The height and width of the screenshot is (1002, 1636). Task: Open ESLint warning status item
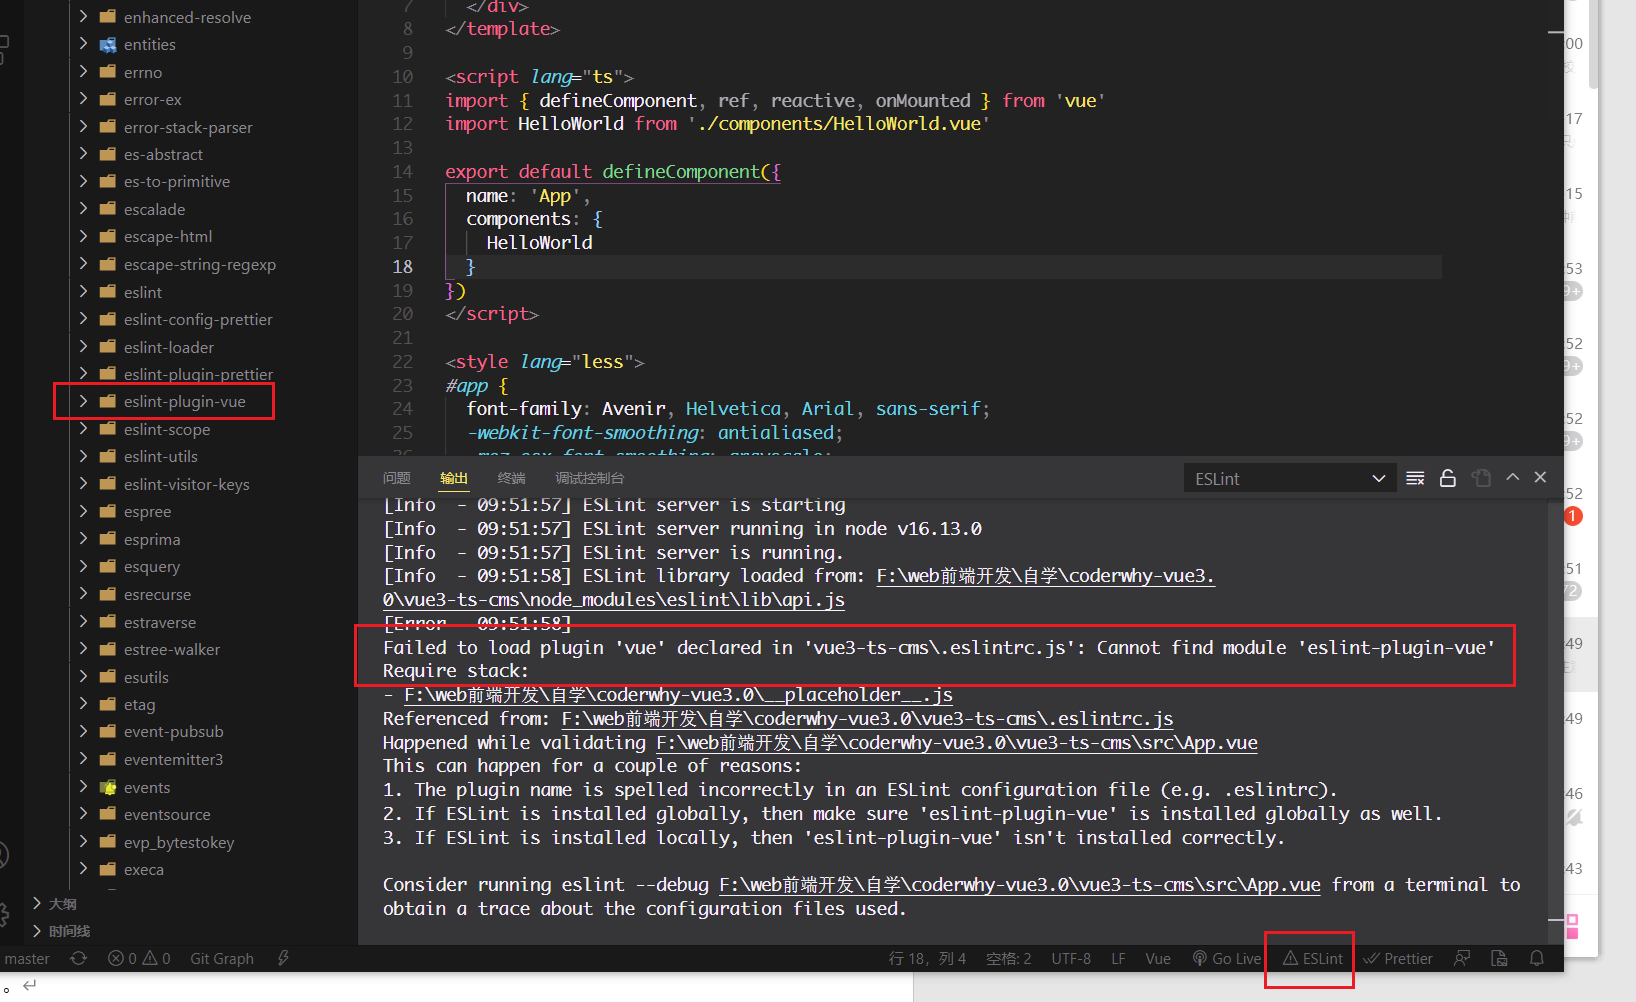pyautogui.click(x=1313, y=958)
